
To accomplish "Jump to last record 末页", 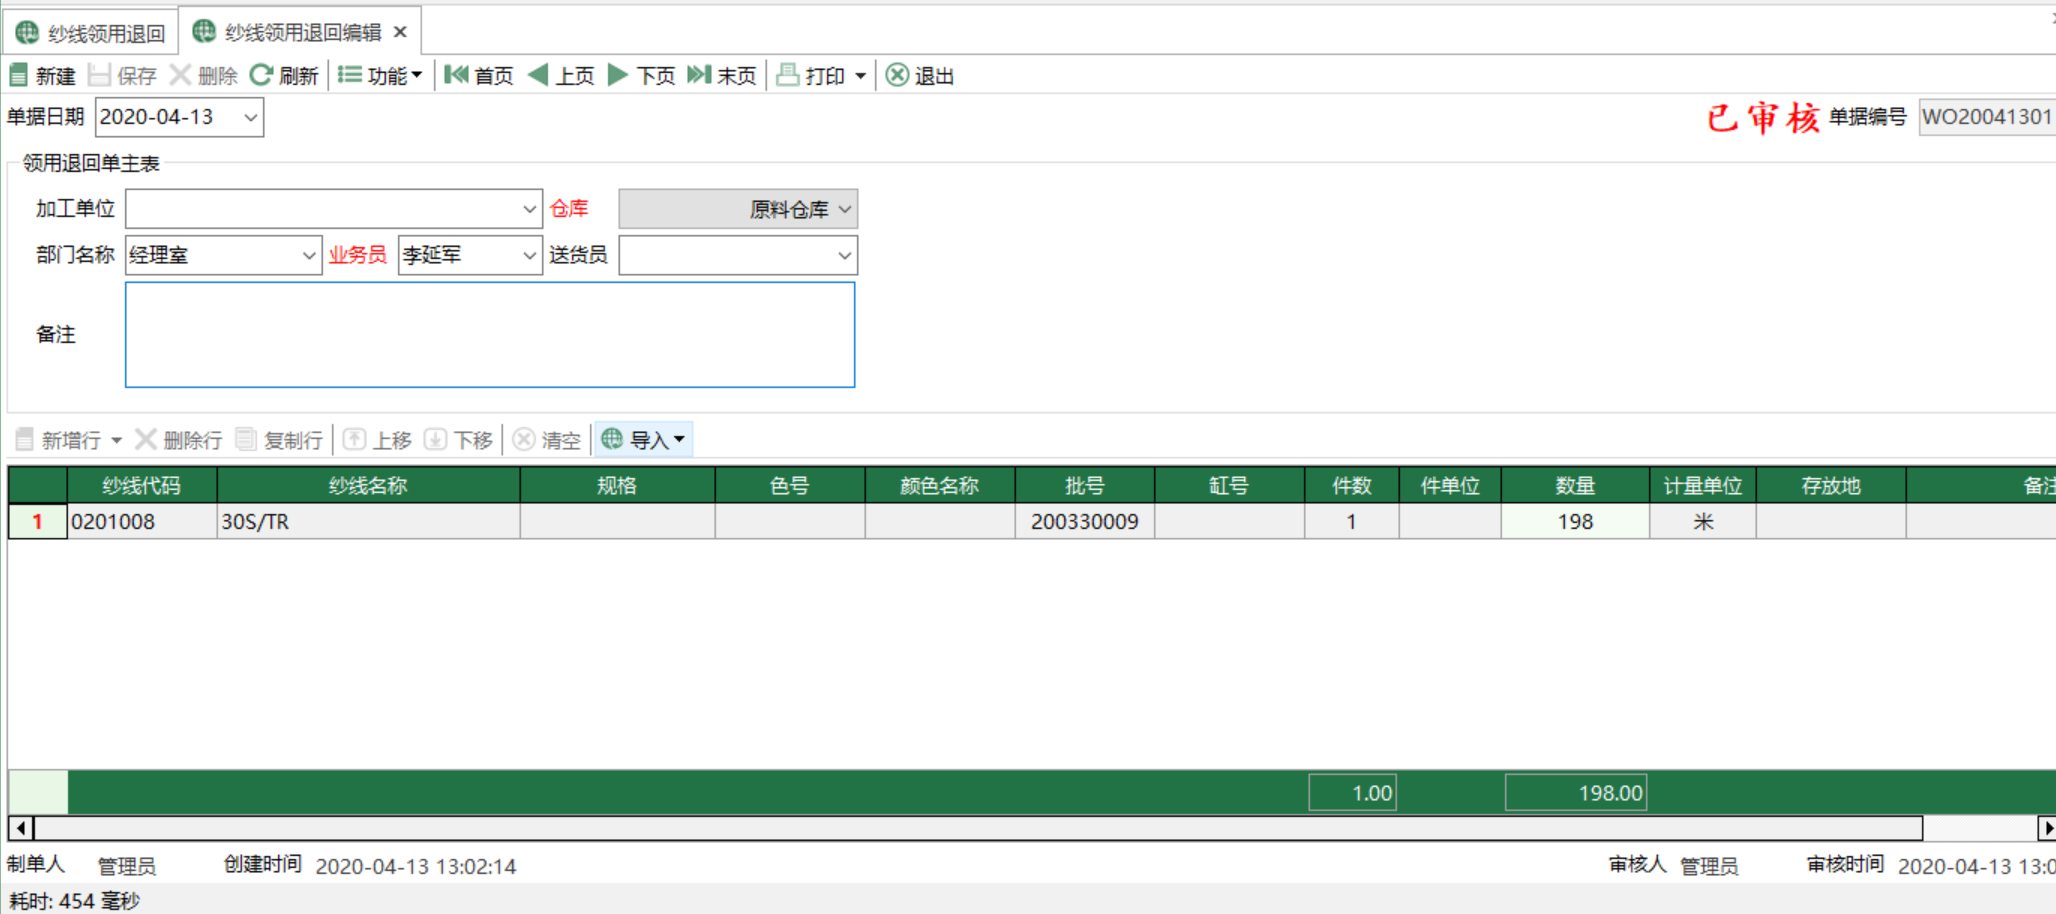I will point(722,75).
